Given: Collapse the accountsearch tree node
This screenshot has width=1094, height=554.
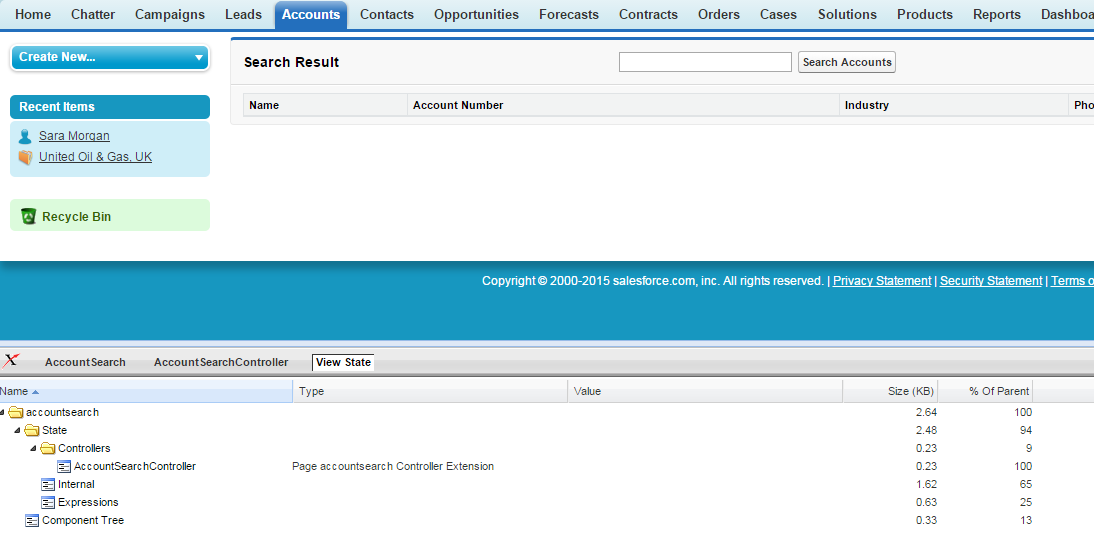Looking at the screenshot, I should pos(3,413).
